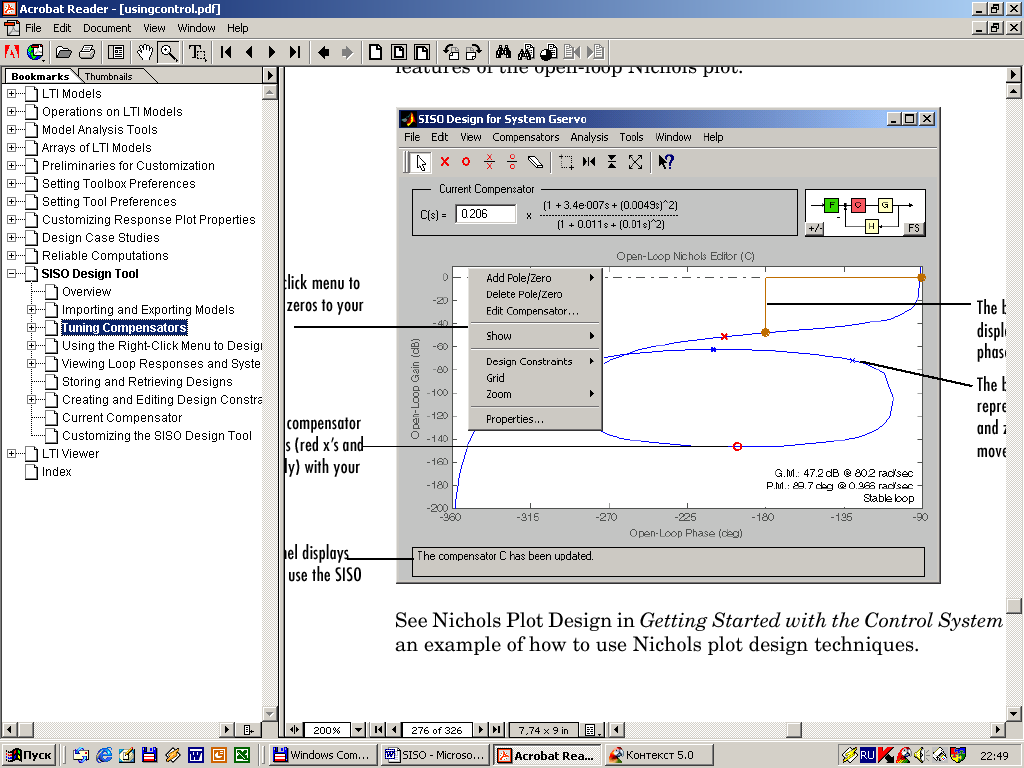Open Reliable Computations bookmark
This screenshot has height=768, width=1024.
click(x=105, y=256)
